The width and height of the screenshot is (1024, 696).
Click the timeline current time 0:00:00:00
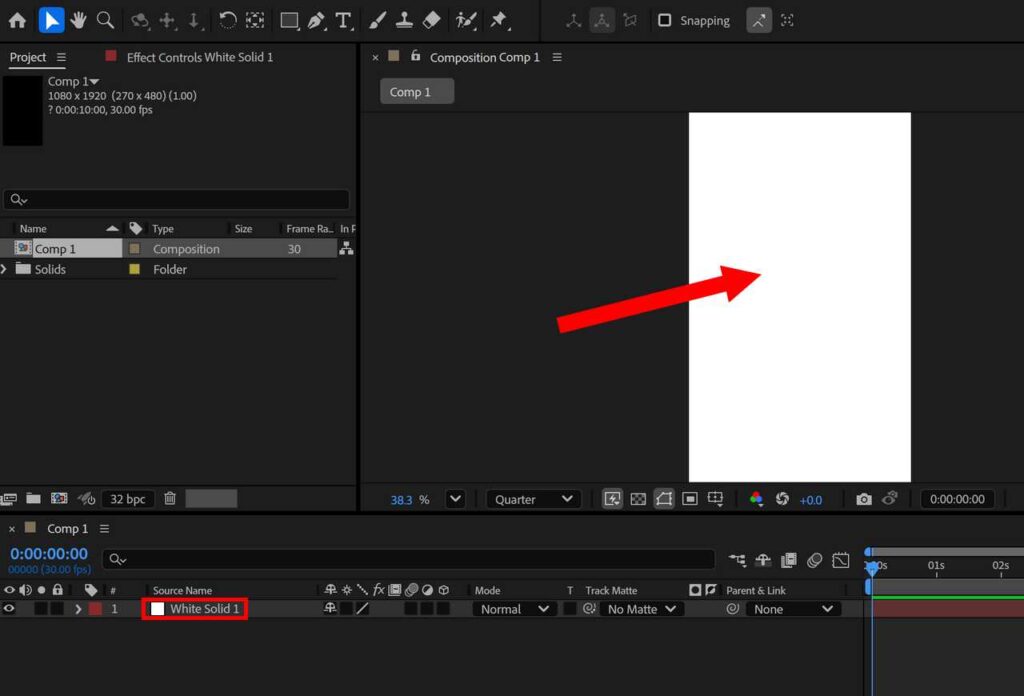coord(49,554)
